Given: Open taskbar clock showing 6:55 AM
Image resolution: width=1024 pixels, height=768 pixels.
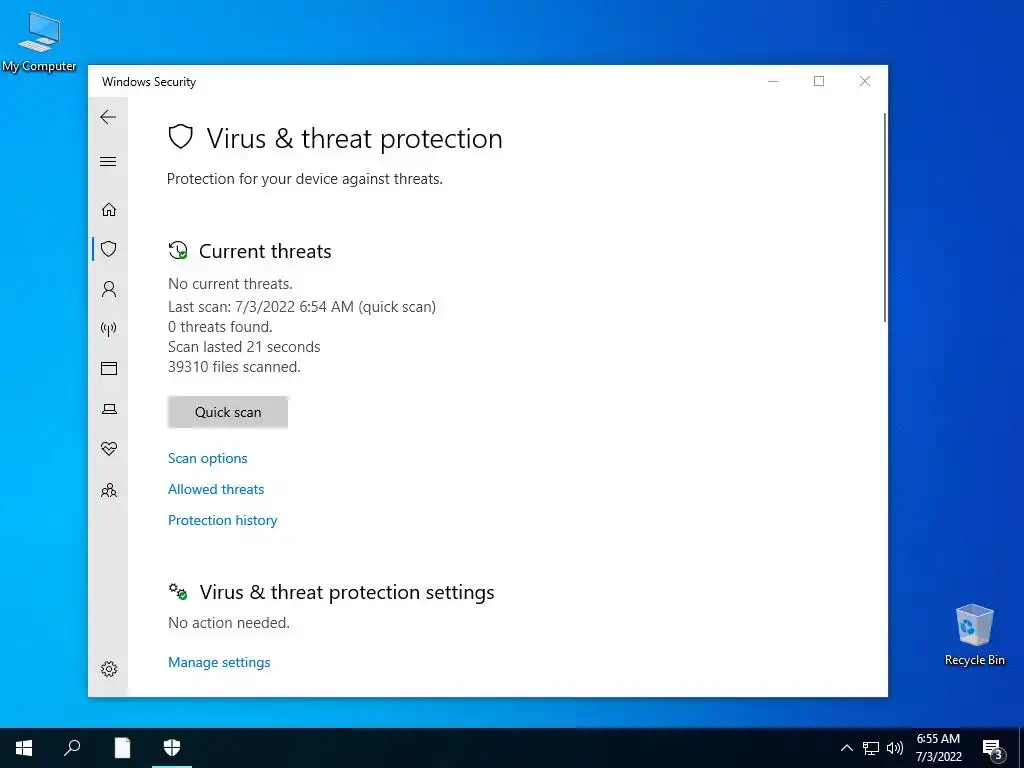Looking at the screenshot, I should click(938, 748).
